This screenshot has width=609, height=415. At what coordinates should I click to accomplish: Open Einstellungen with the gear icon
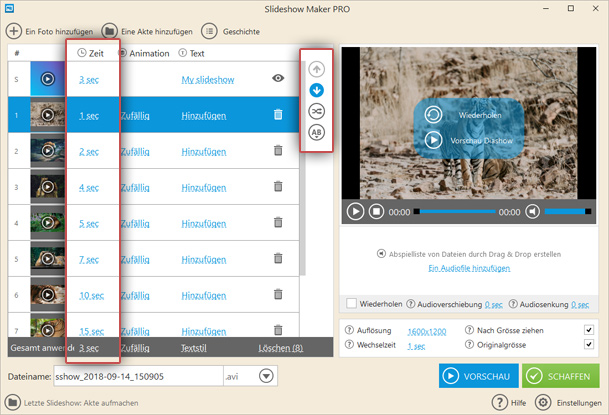tap(543, 403)
